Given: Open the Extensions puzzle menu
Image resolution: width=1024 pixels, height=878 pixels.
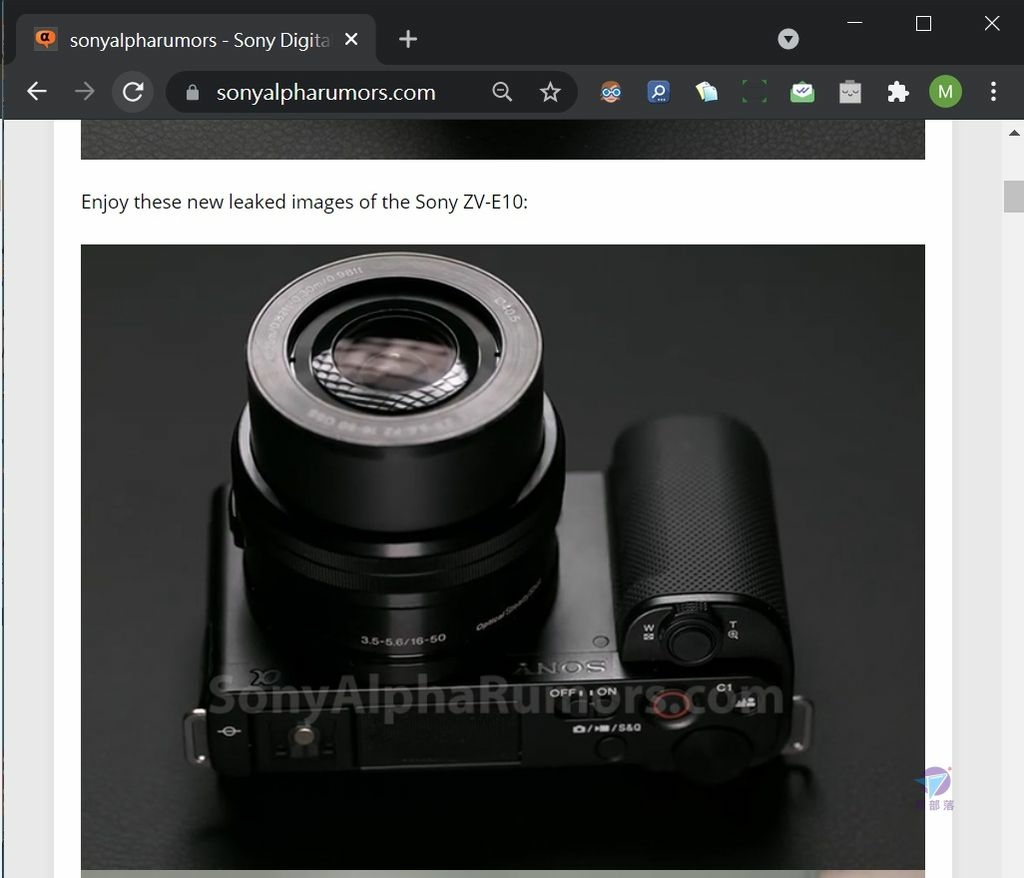Looking at the screenshot, I should coord(898,91).
